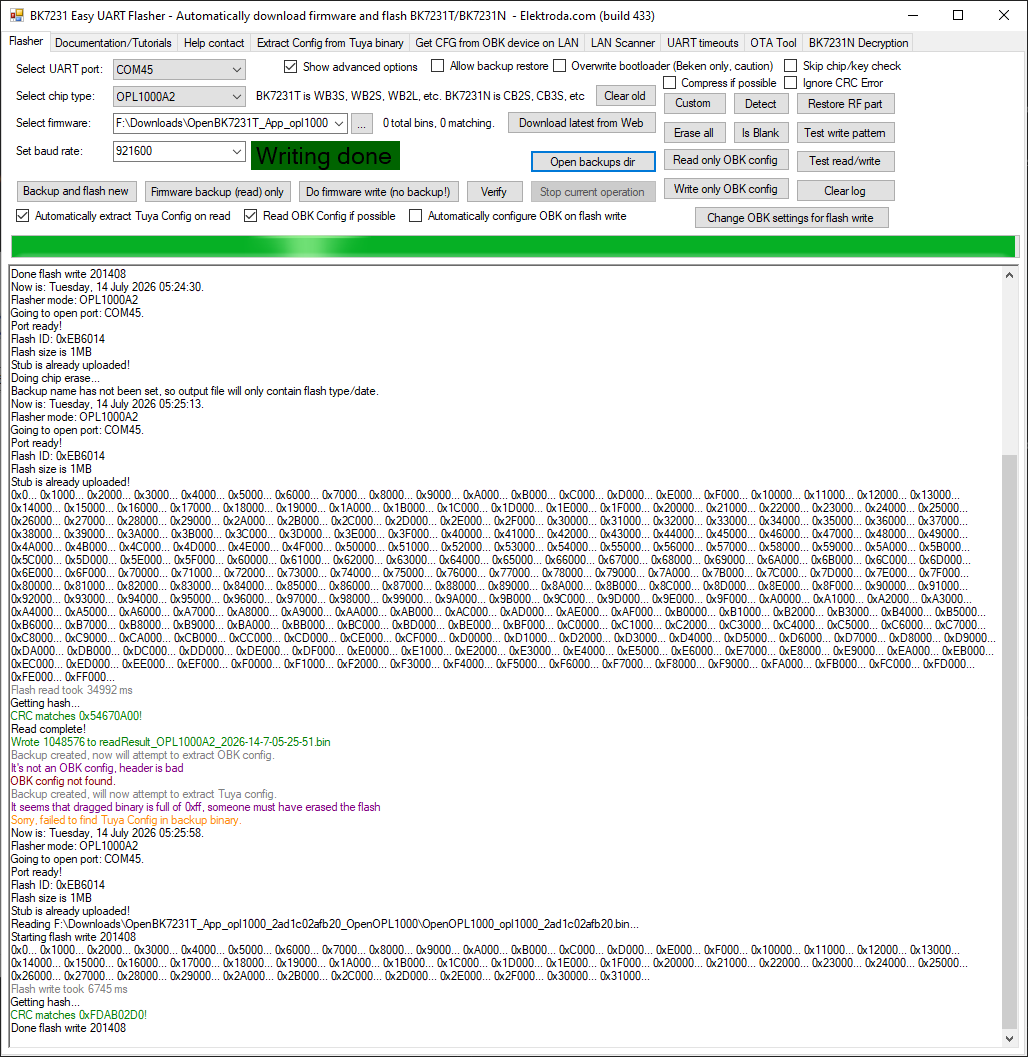1028x1057 pixels.
Task: Expand the firmware file dropdown
Action: coord(339,123)
